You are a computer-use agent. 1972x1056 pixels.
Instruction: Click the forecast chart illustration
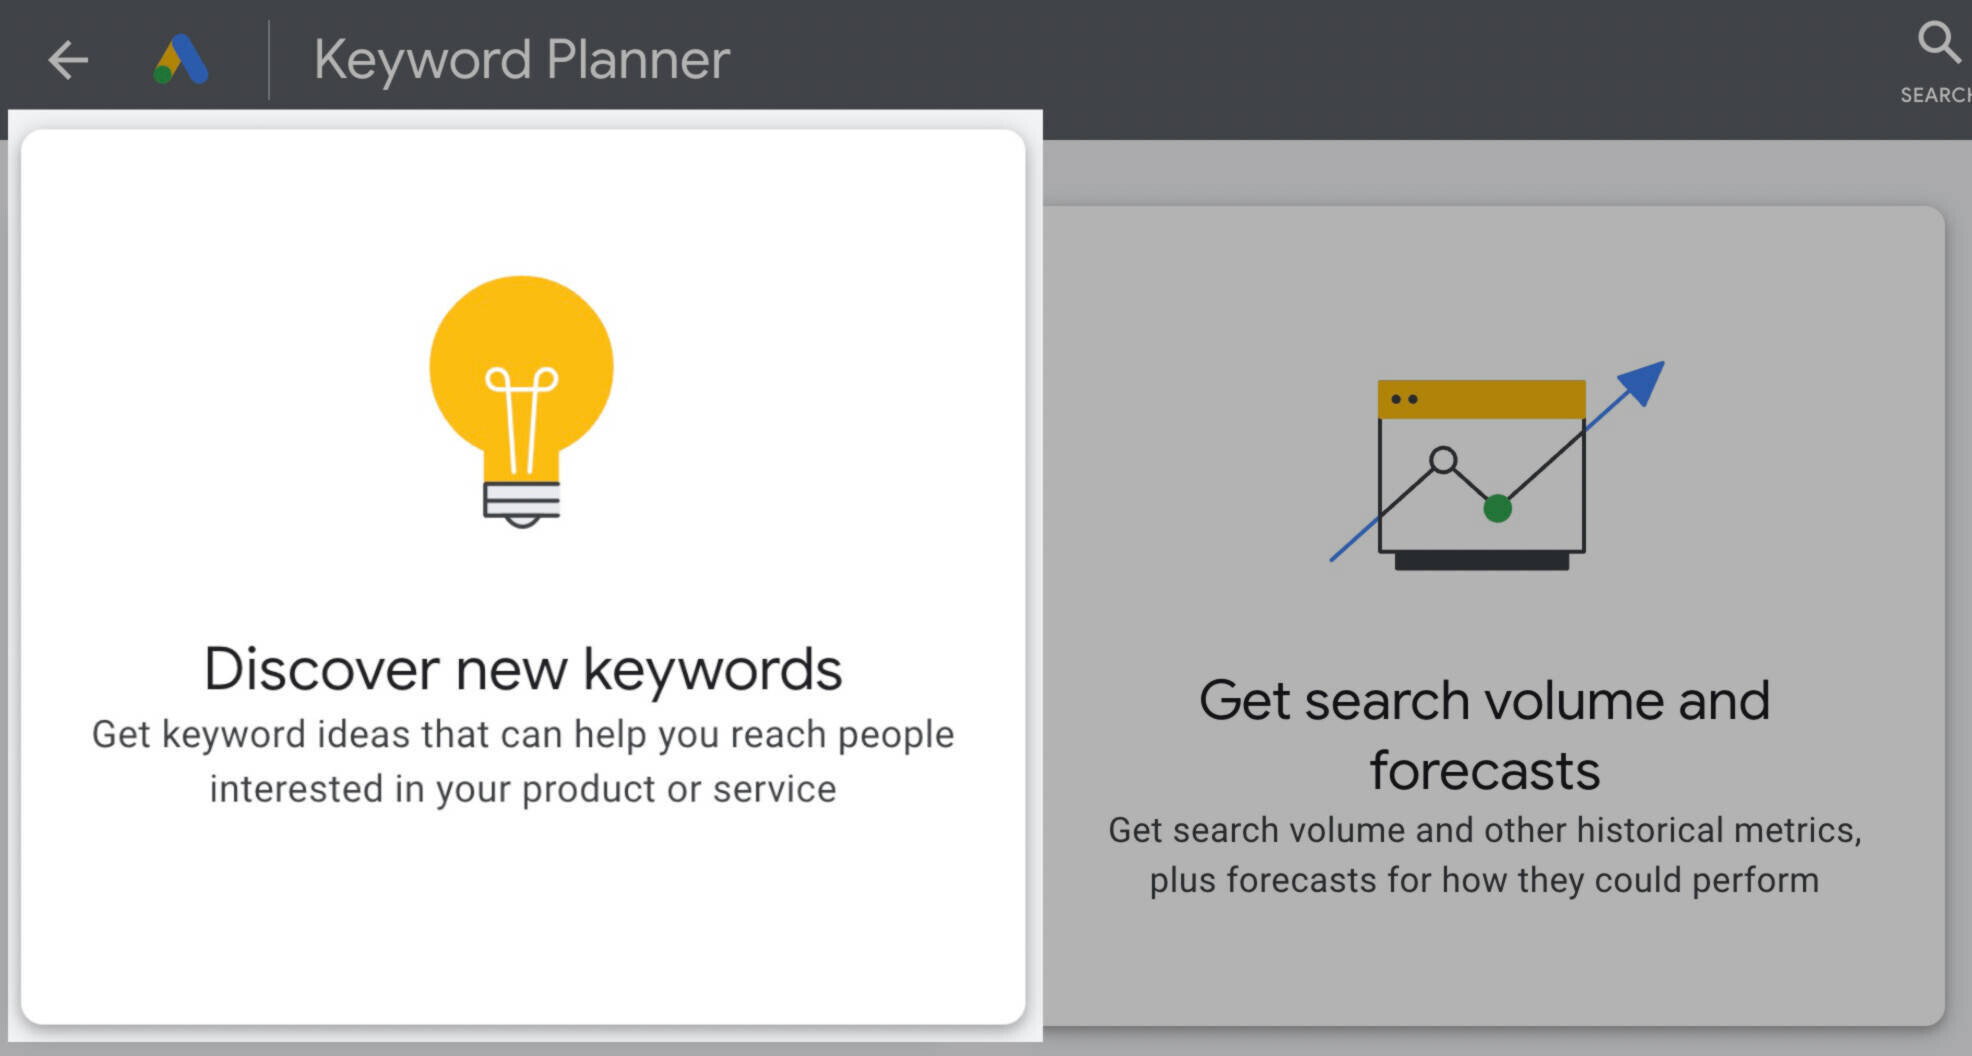click(x=1496, y=466)
